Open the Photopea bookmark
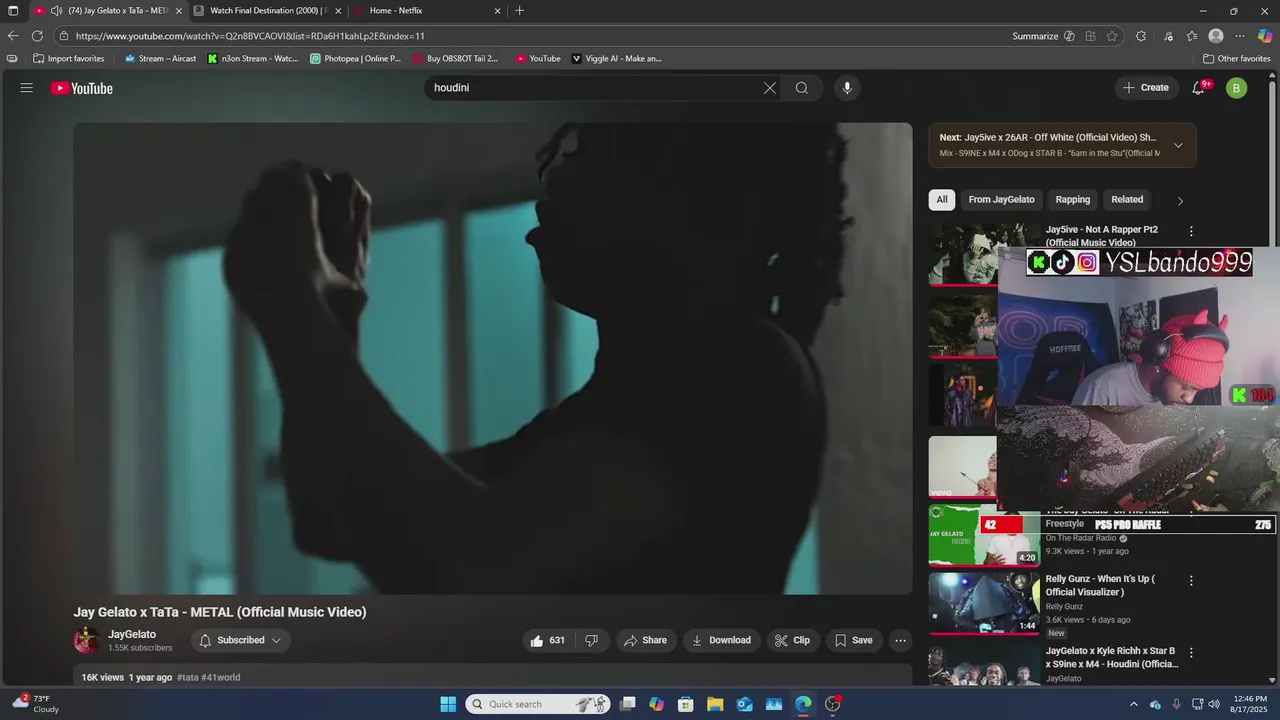This screenshot has height=720, width=1280. tap(356, 58)
